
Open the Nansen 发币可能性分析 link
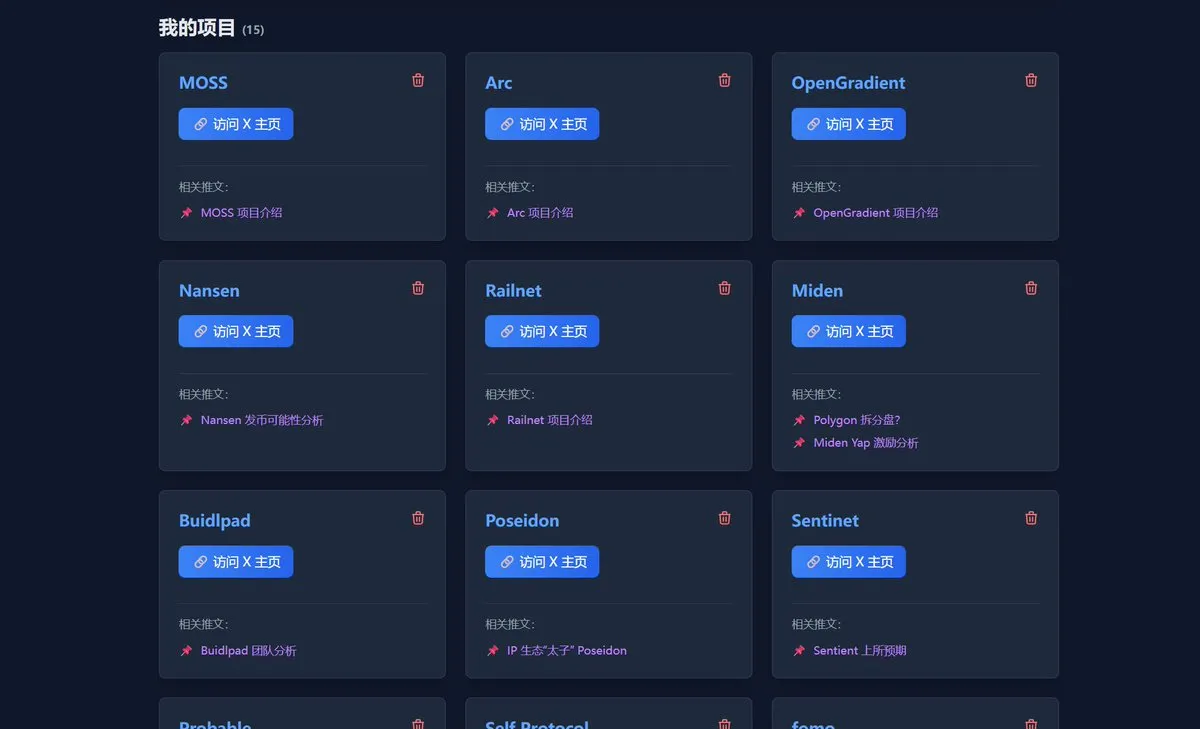pyautogui.click(x=261, y=420)
